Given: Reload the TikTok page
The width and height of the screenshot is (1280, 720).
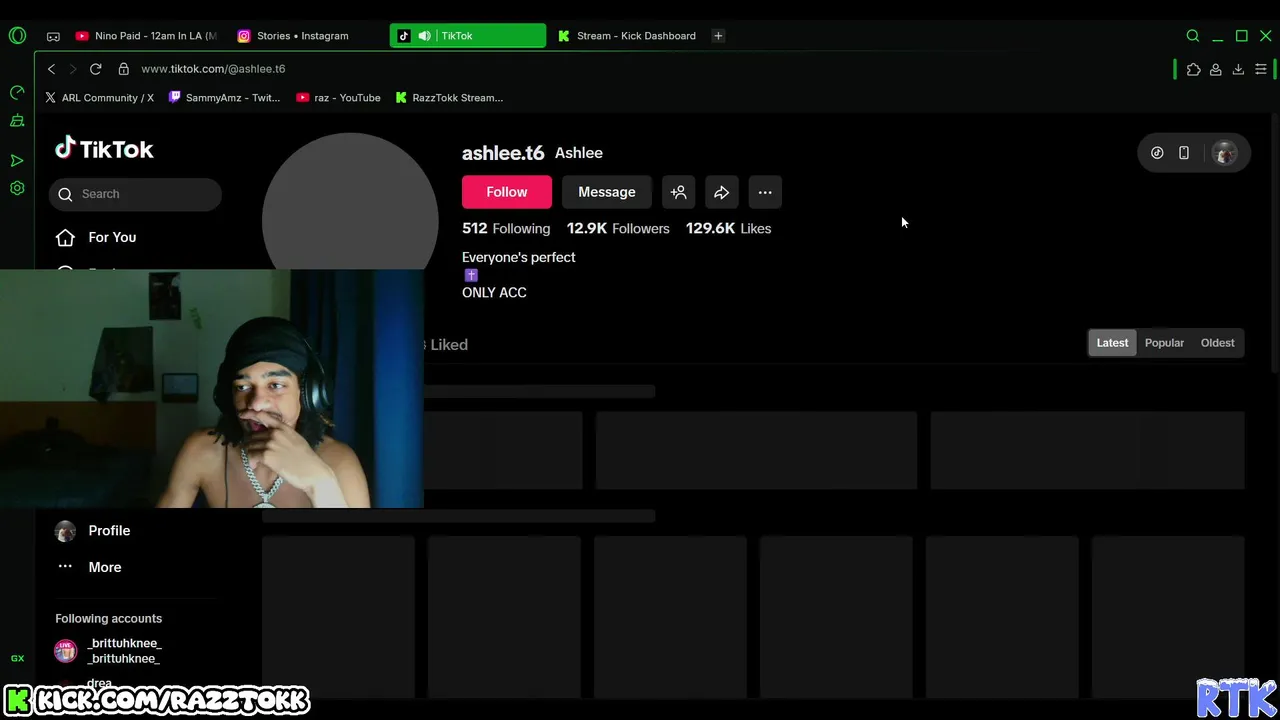Looking at the screenshot, I should [x=95, y=69].
